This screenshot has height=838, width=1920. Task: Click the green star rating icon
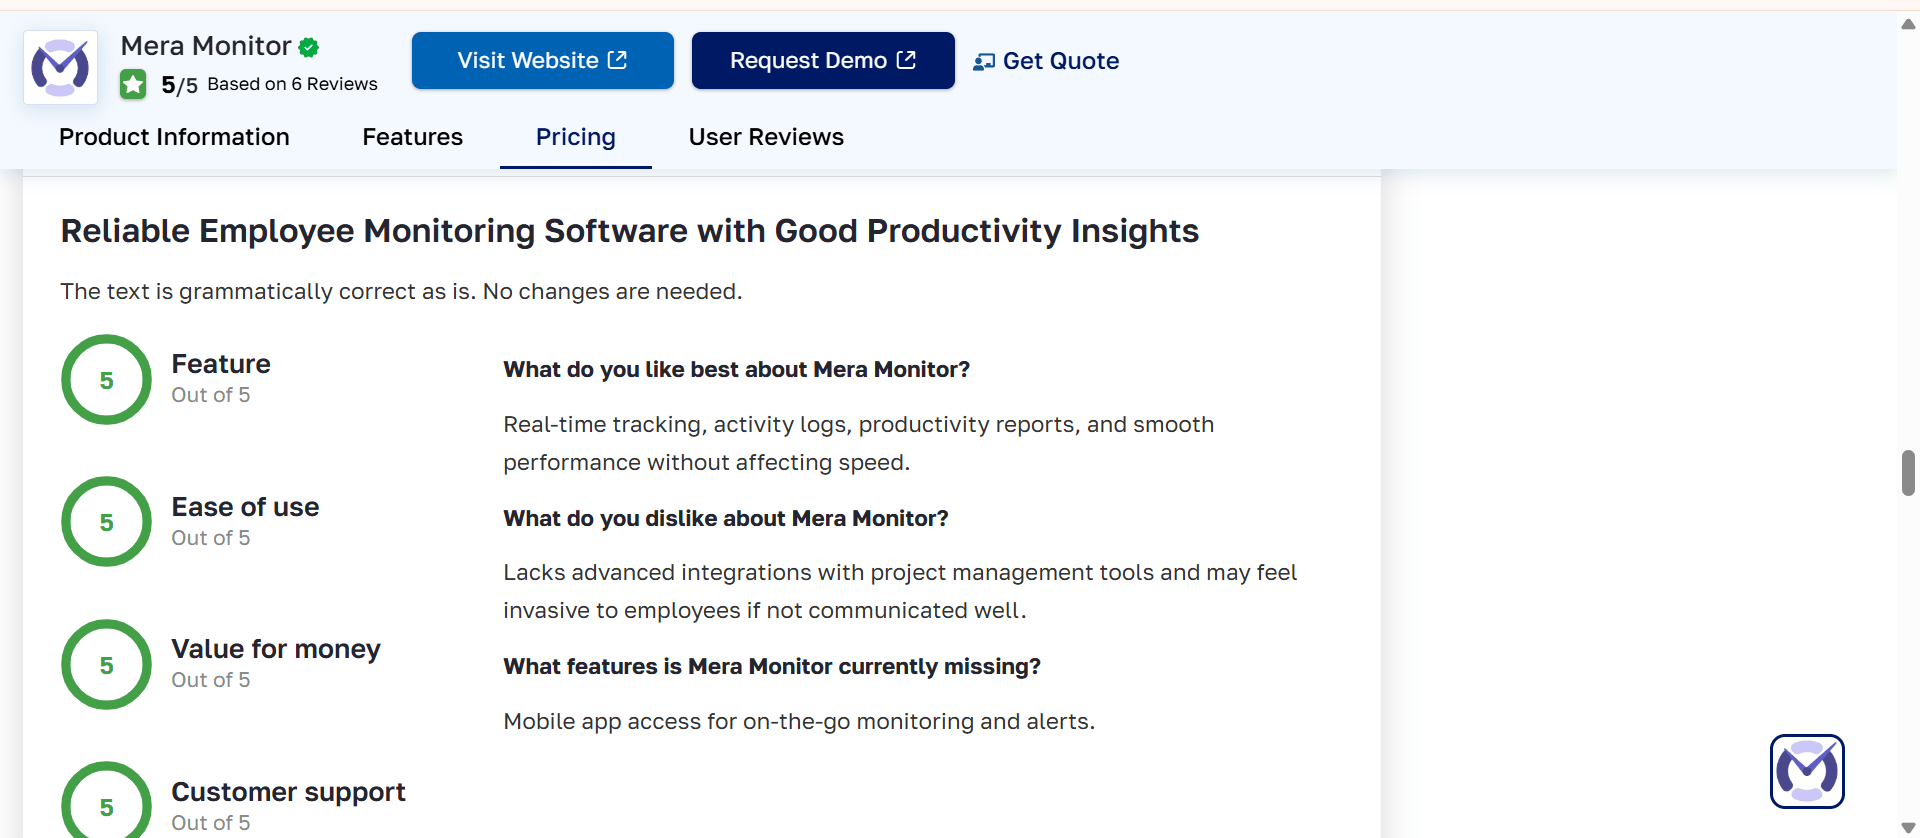[133, 85]
